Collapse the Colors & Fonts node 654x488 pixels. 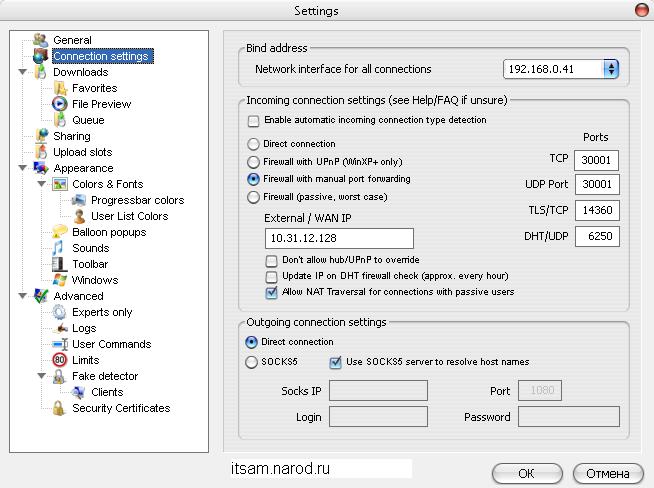pyautogui.click(x=41, y=185)
